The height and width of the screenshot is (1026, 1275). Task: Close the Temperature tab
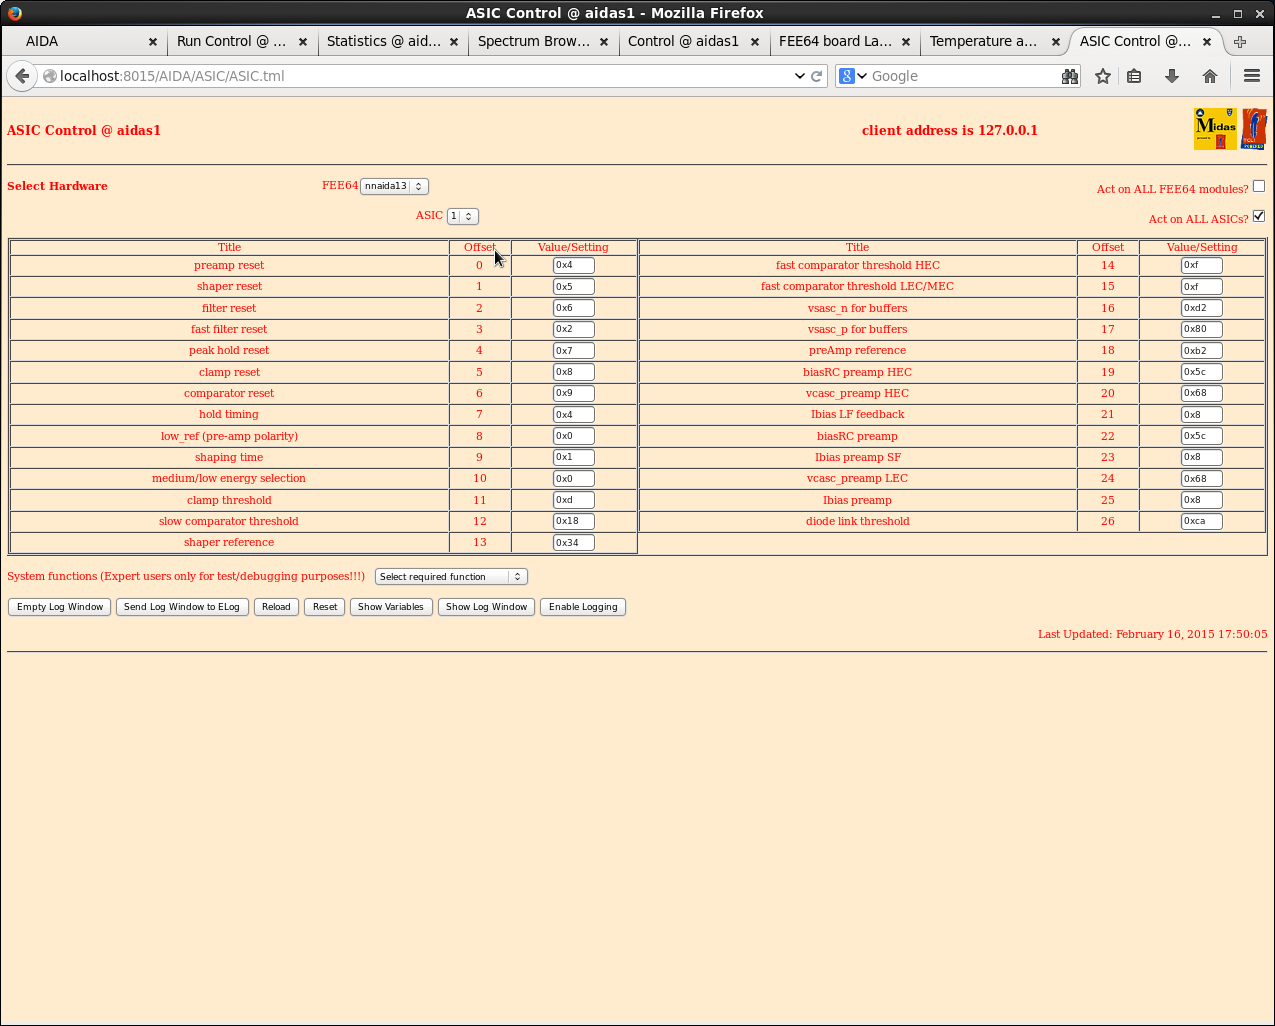click(1056, 42)
